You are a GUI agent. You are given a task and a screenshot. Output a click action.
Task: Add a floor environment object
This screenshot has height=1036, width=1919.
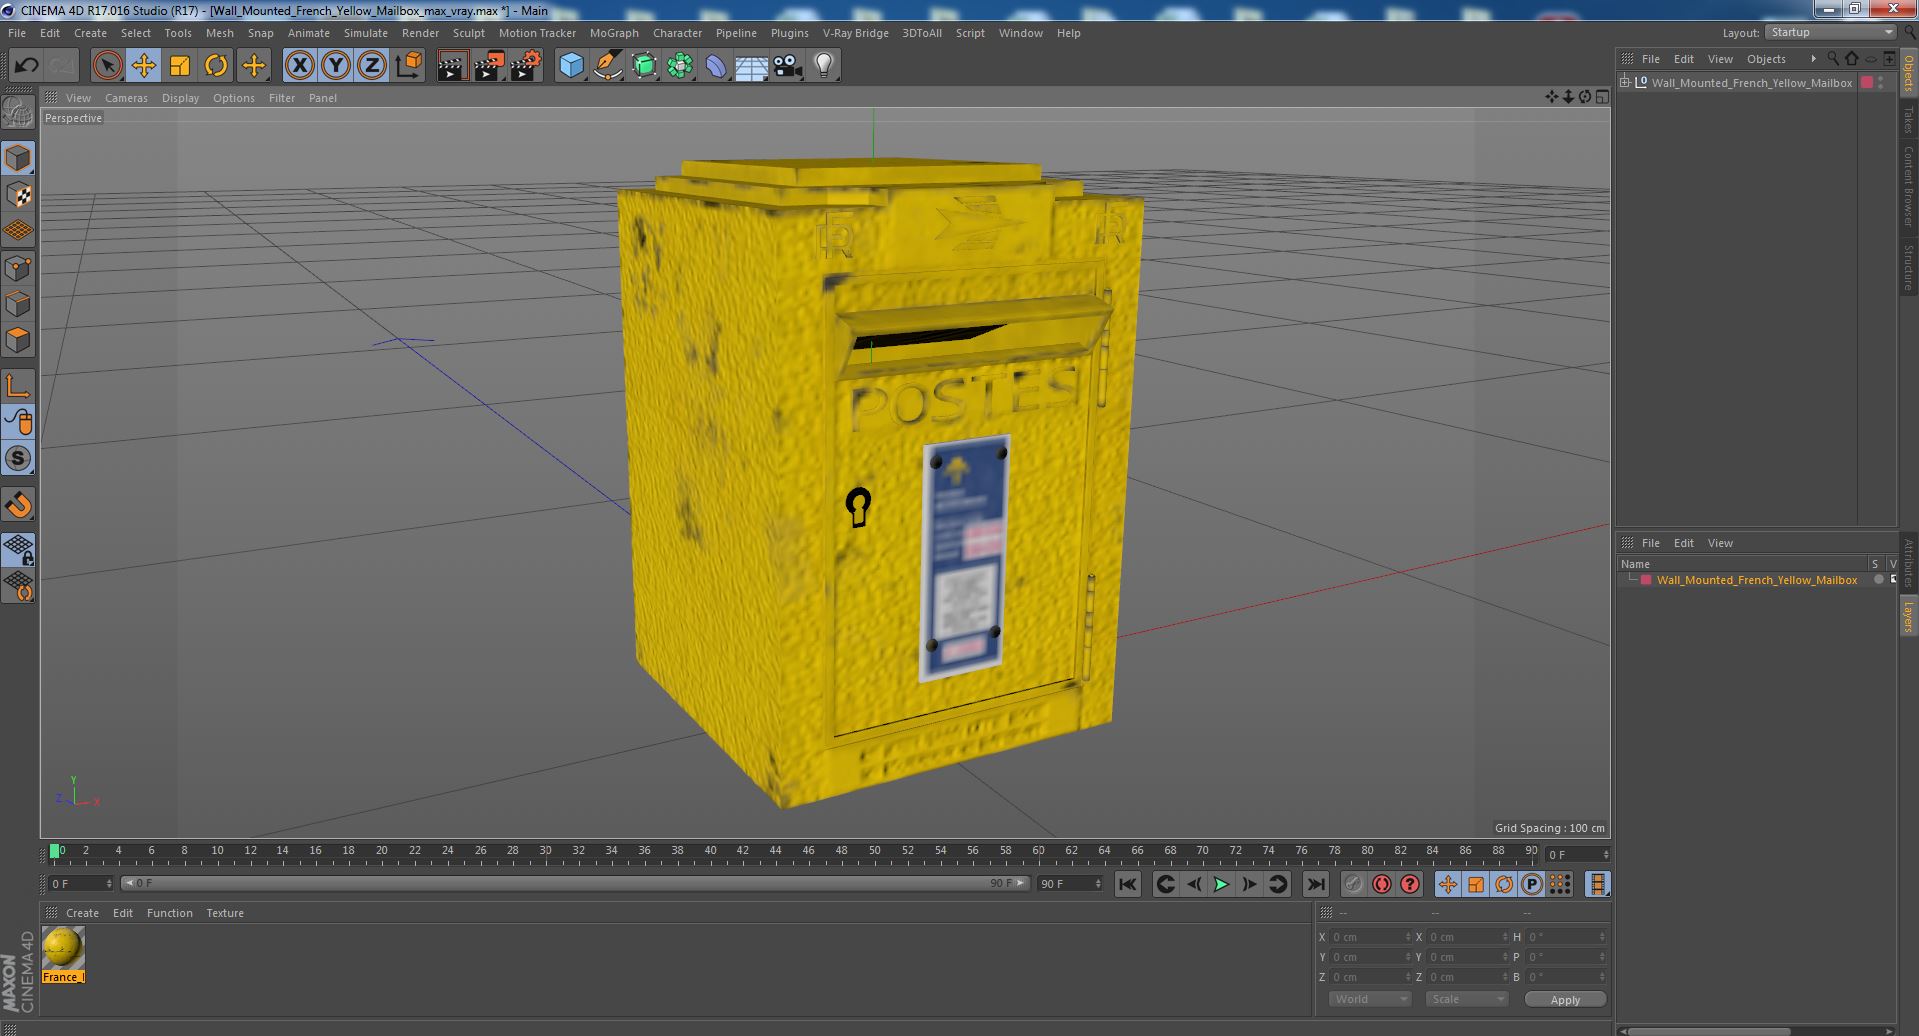752,66
